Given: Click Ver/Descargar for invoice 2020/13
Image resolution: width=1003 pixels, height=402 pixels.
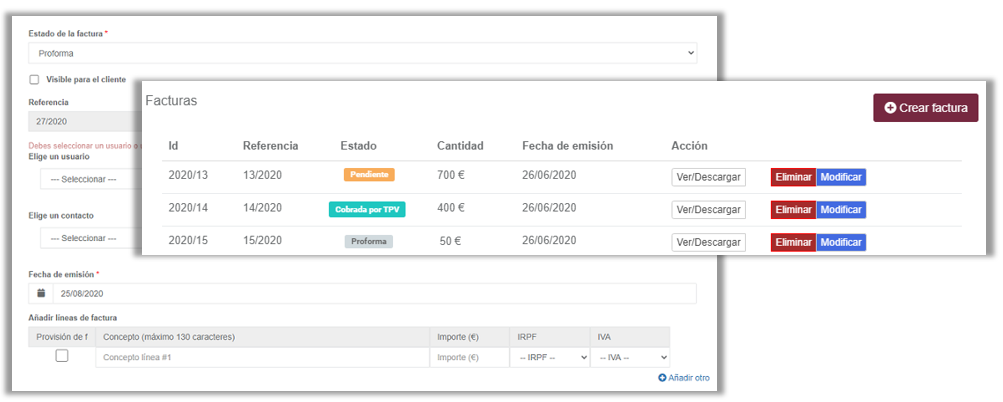Looking at the screenshot, I should (708, 177).
